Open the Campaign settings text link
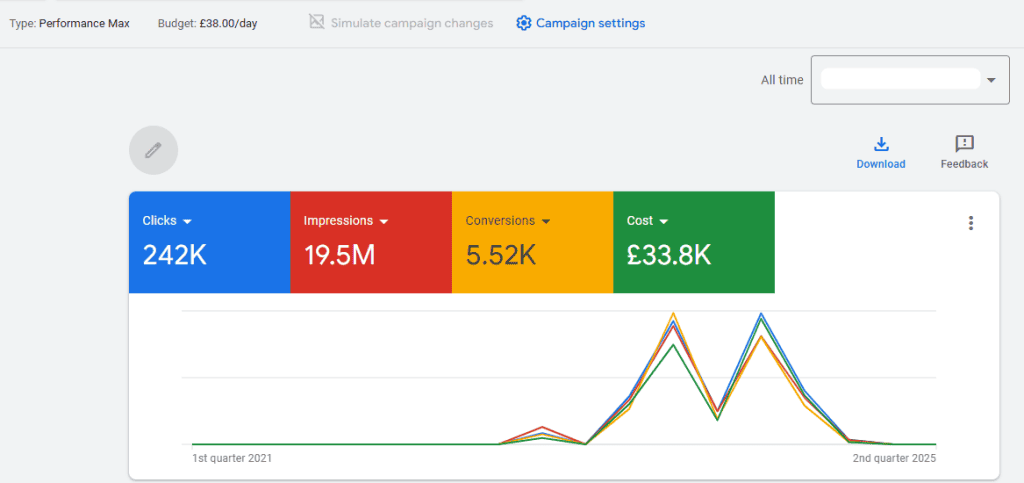Image resolution: width=1024 pixels, height=483 pixels. coord(590,23)
